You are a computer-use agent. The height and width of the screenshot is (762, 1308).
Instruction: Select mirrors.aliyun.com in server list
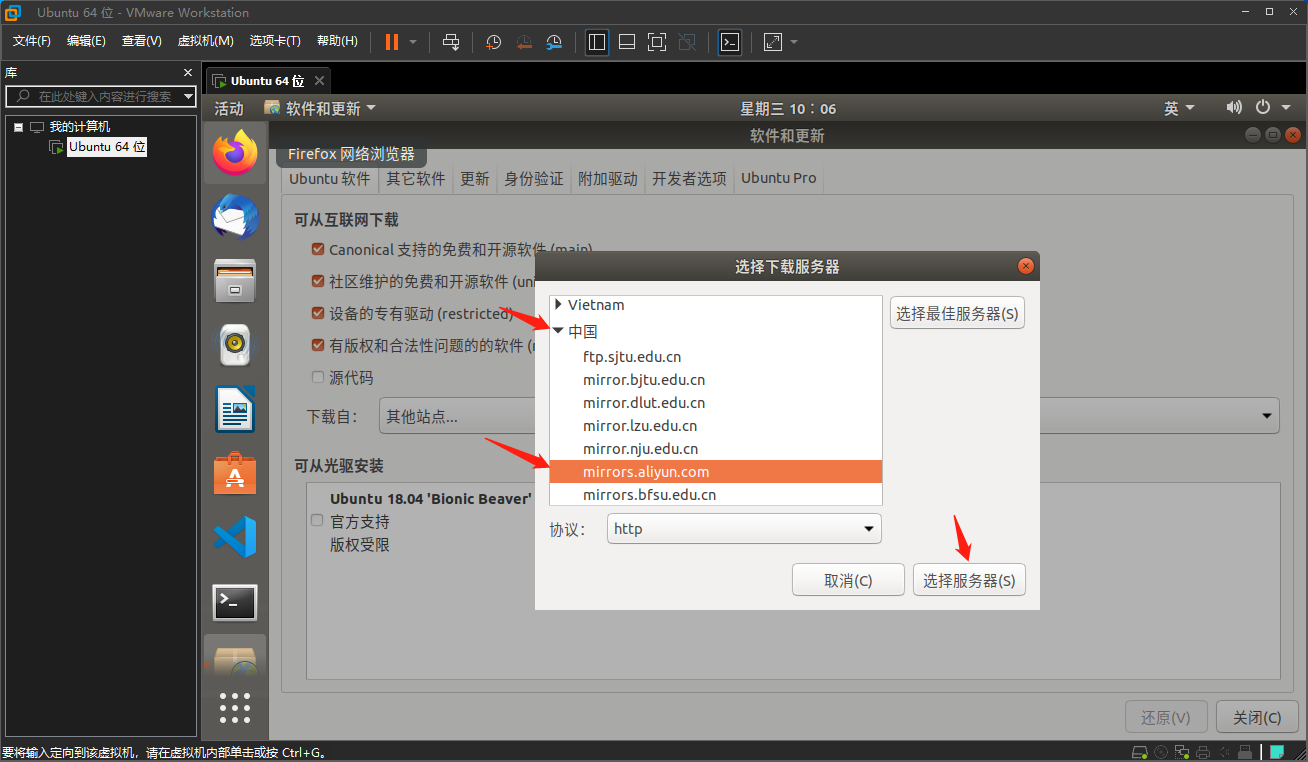click(x=716, y=472)
